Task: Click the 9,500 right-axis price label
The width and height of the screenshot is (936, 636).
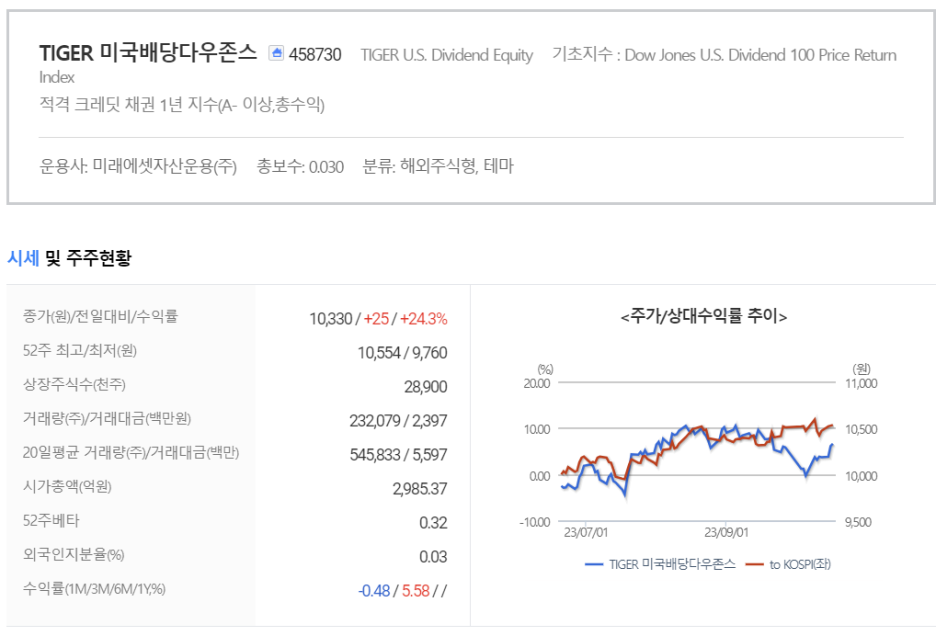Action: coord(858,523)
